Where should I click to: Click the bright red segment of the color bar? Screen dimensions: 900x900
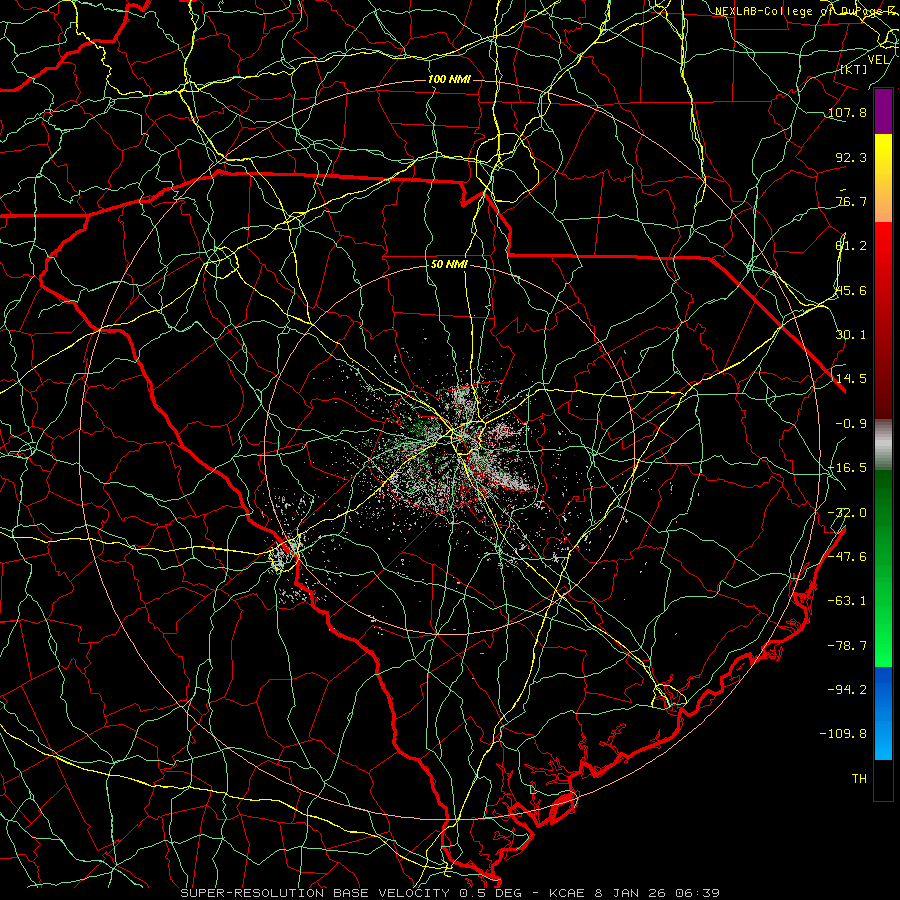click(883, 320)
